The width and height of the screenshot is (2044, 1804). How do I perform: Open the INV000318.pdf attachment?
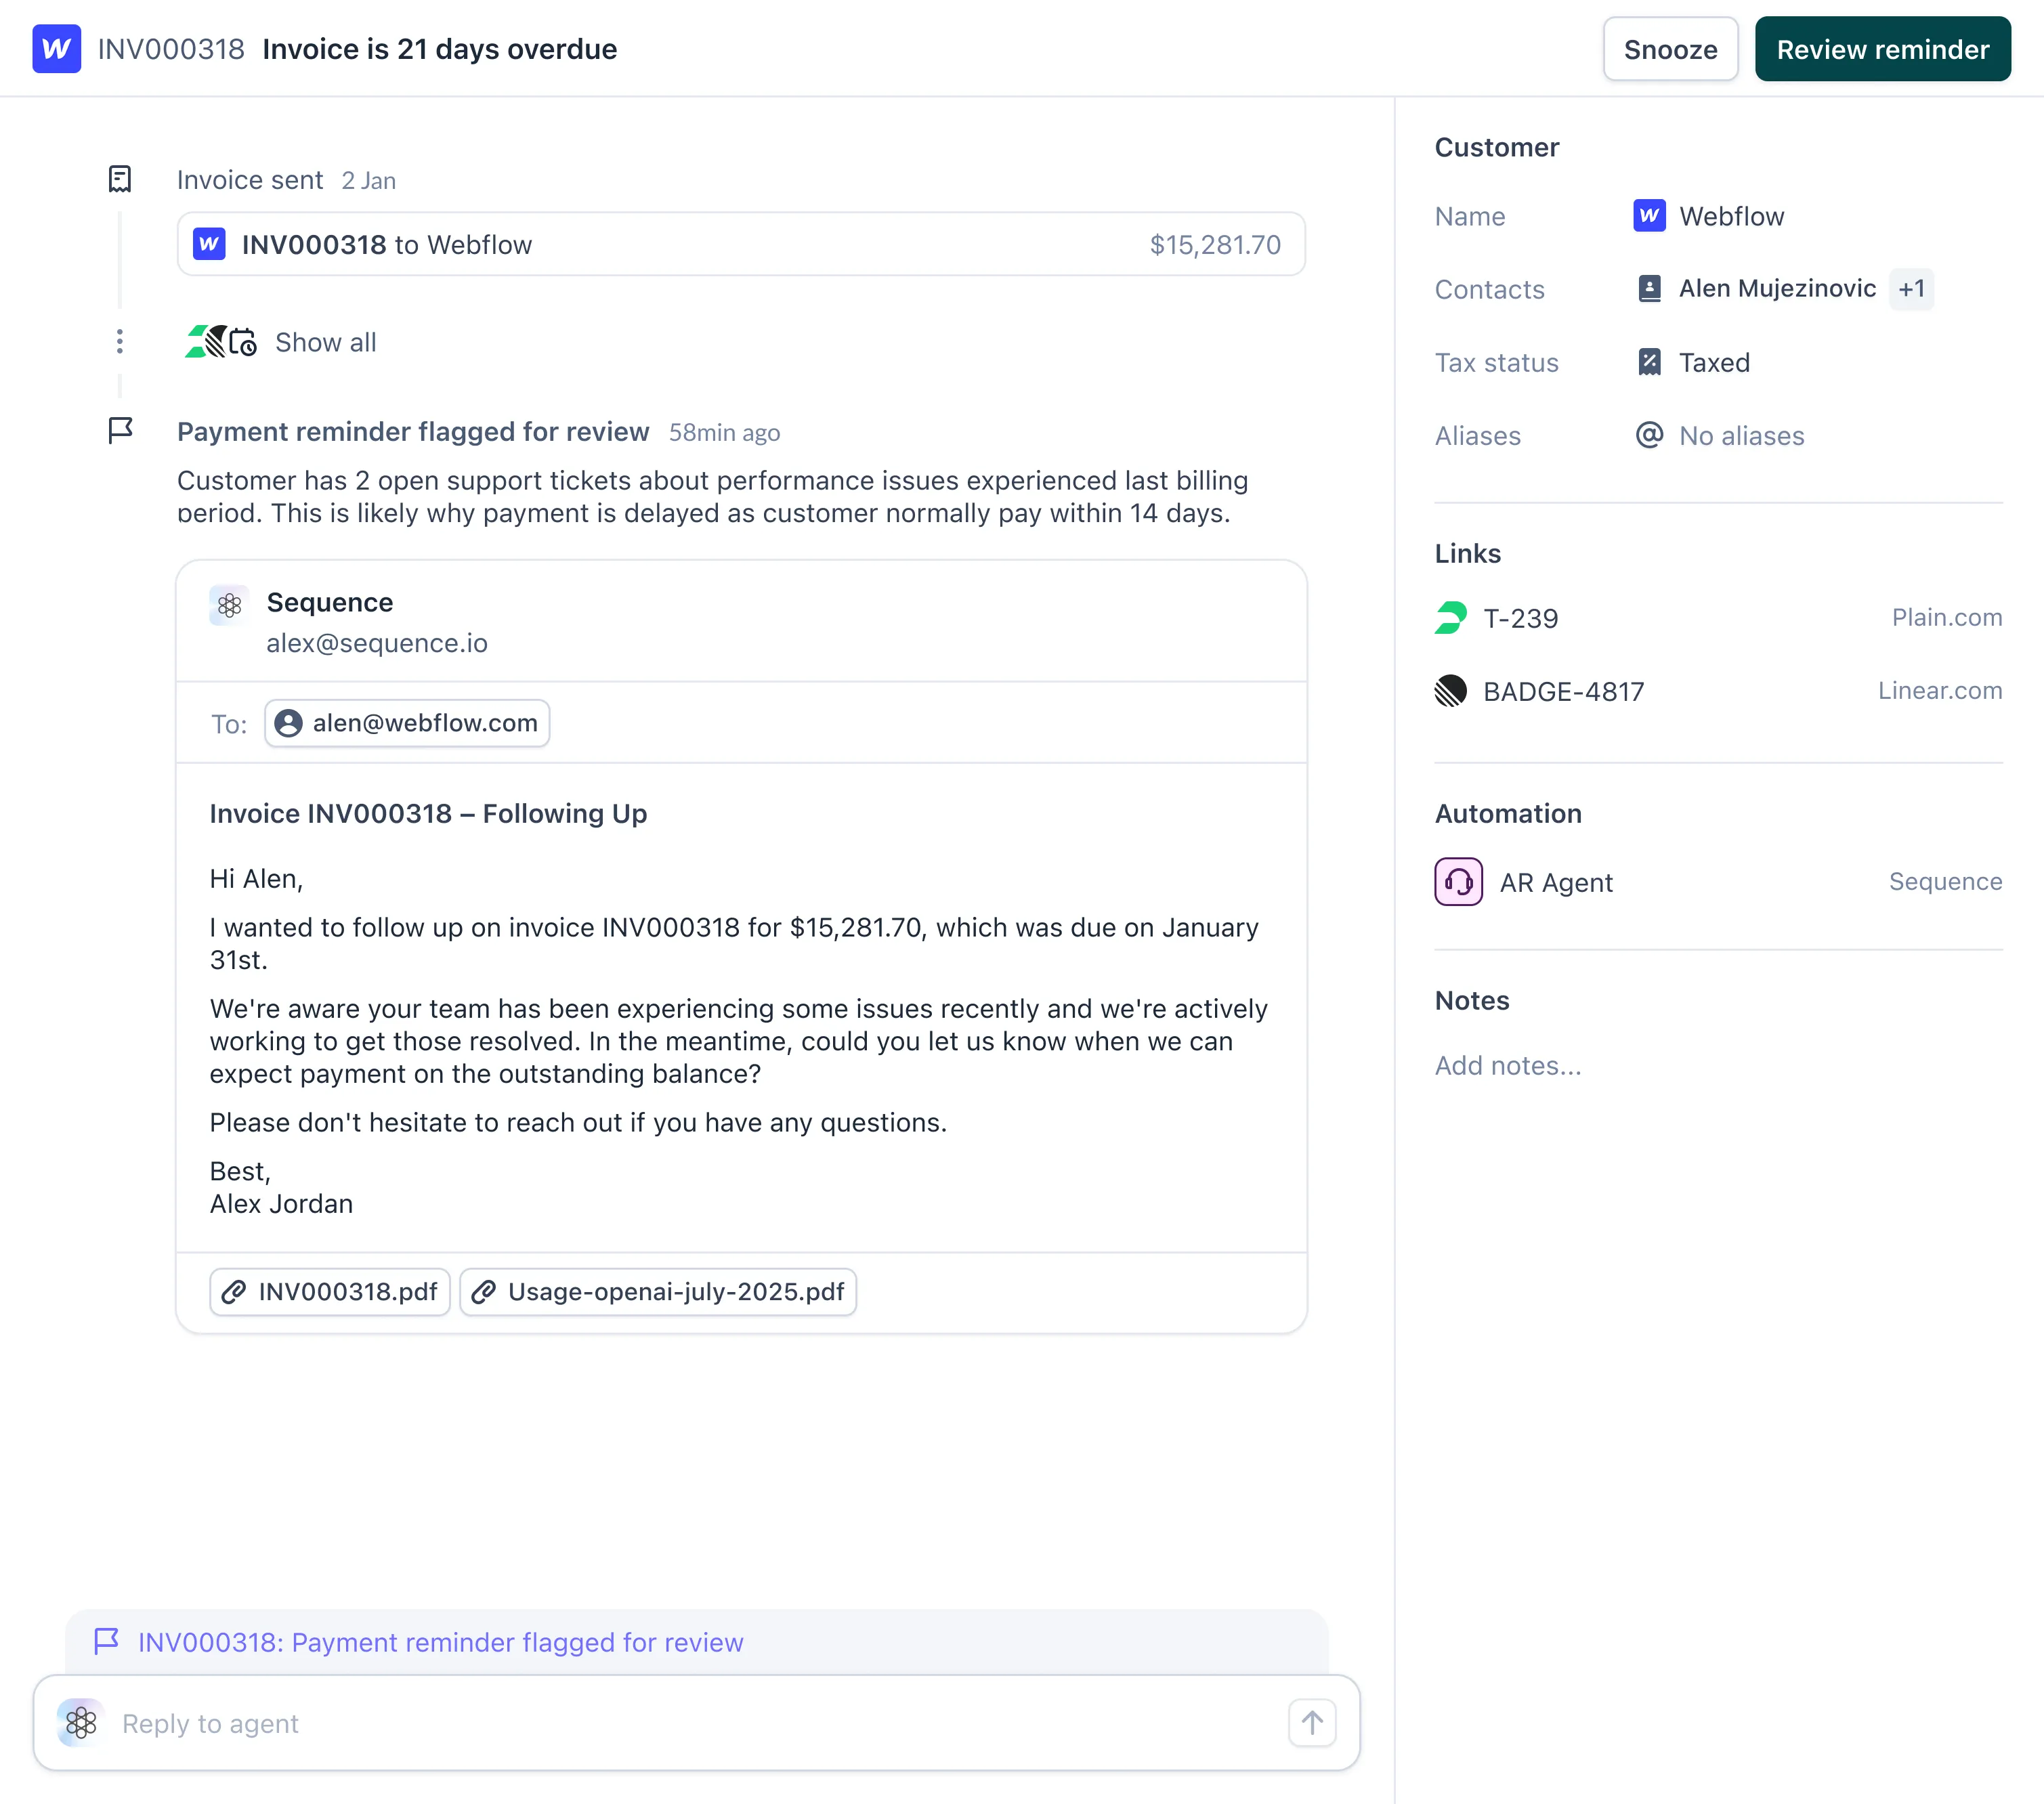pos(330,1292)
